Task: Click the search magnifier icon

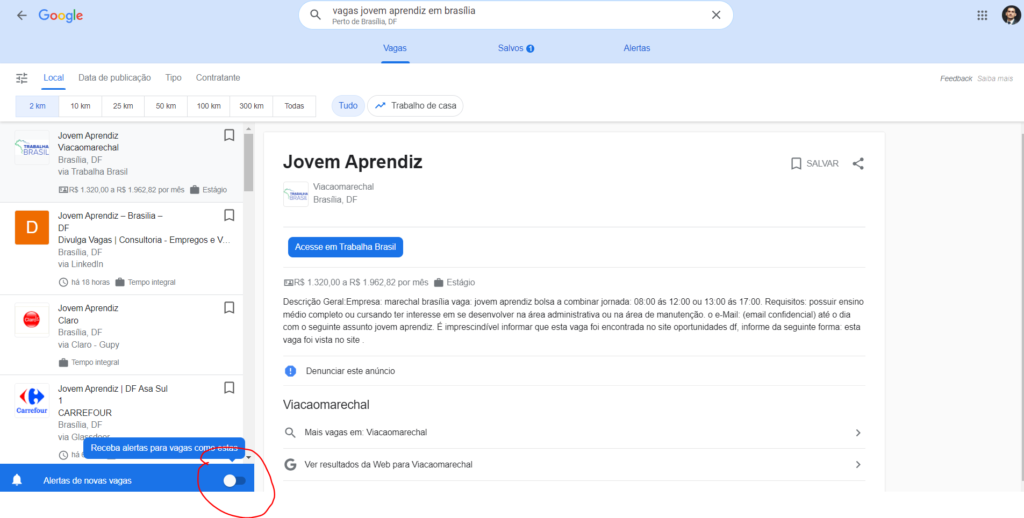Action: click(x=315, y=15)
